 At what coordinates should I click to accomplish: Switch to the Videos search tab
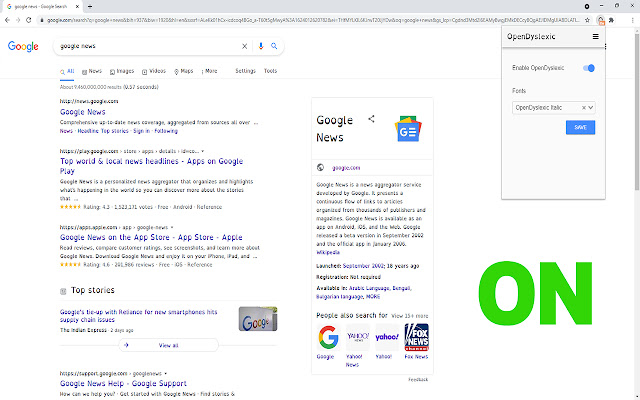[153, 71]
